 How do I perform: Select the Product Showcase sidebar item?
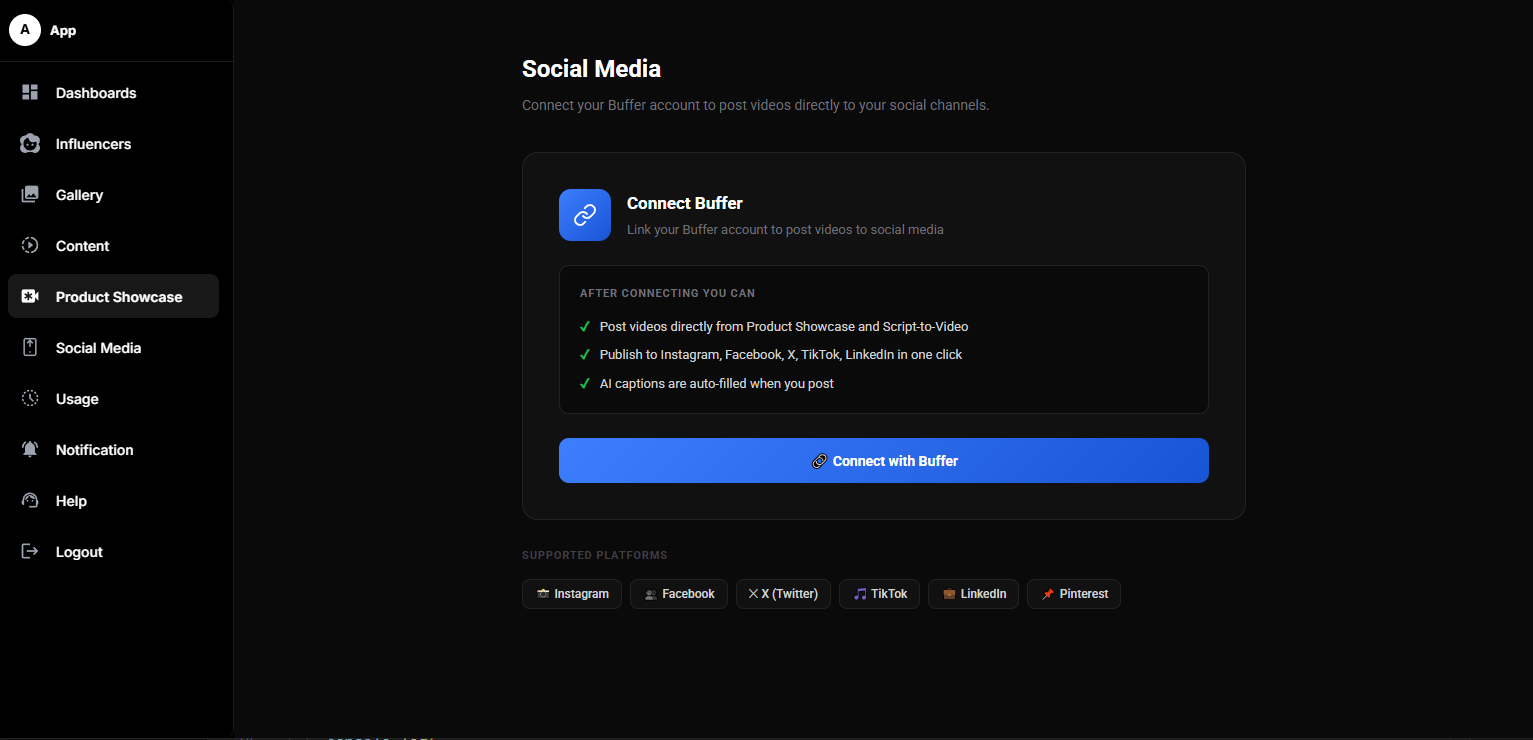(113, 297)
